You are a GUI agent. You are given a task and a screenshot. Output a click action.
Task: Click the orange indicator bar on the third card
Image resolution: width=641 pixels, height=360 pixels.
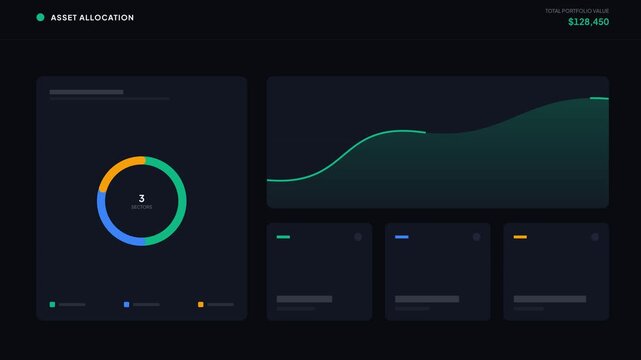(x=520, y=237)
